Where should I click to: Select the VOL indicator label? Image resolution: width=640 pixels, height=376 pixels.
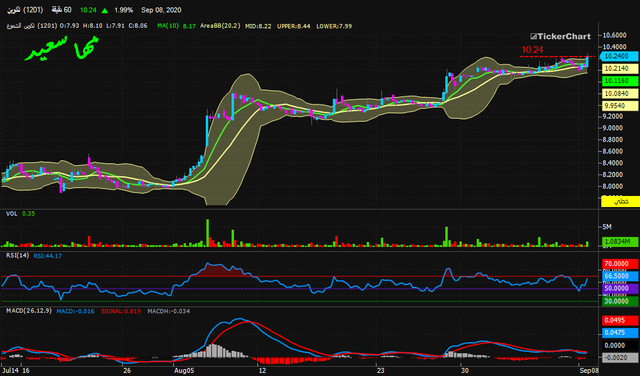point(11,214)
